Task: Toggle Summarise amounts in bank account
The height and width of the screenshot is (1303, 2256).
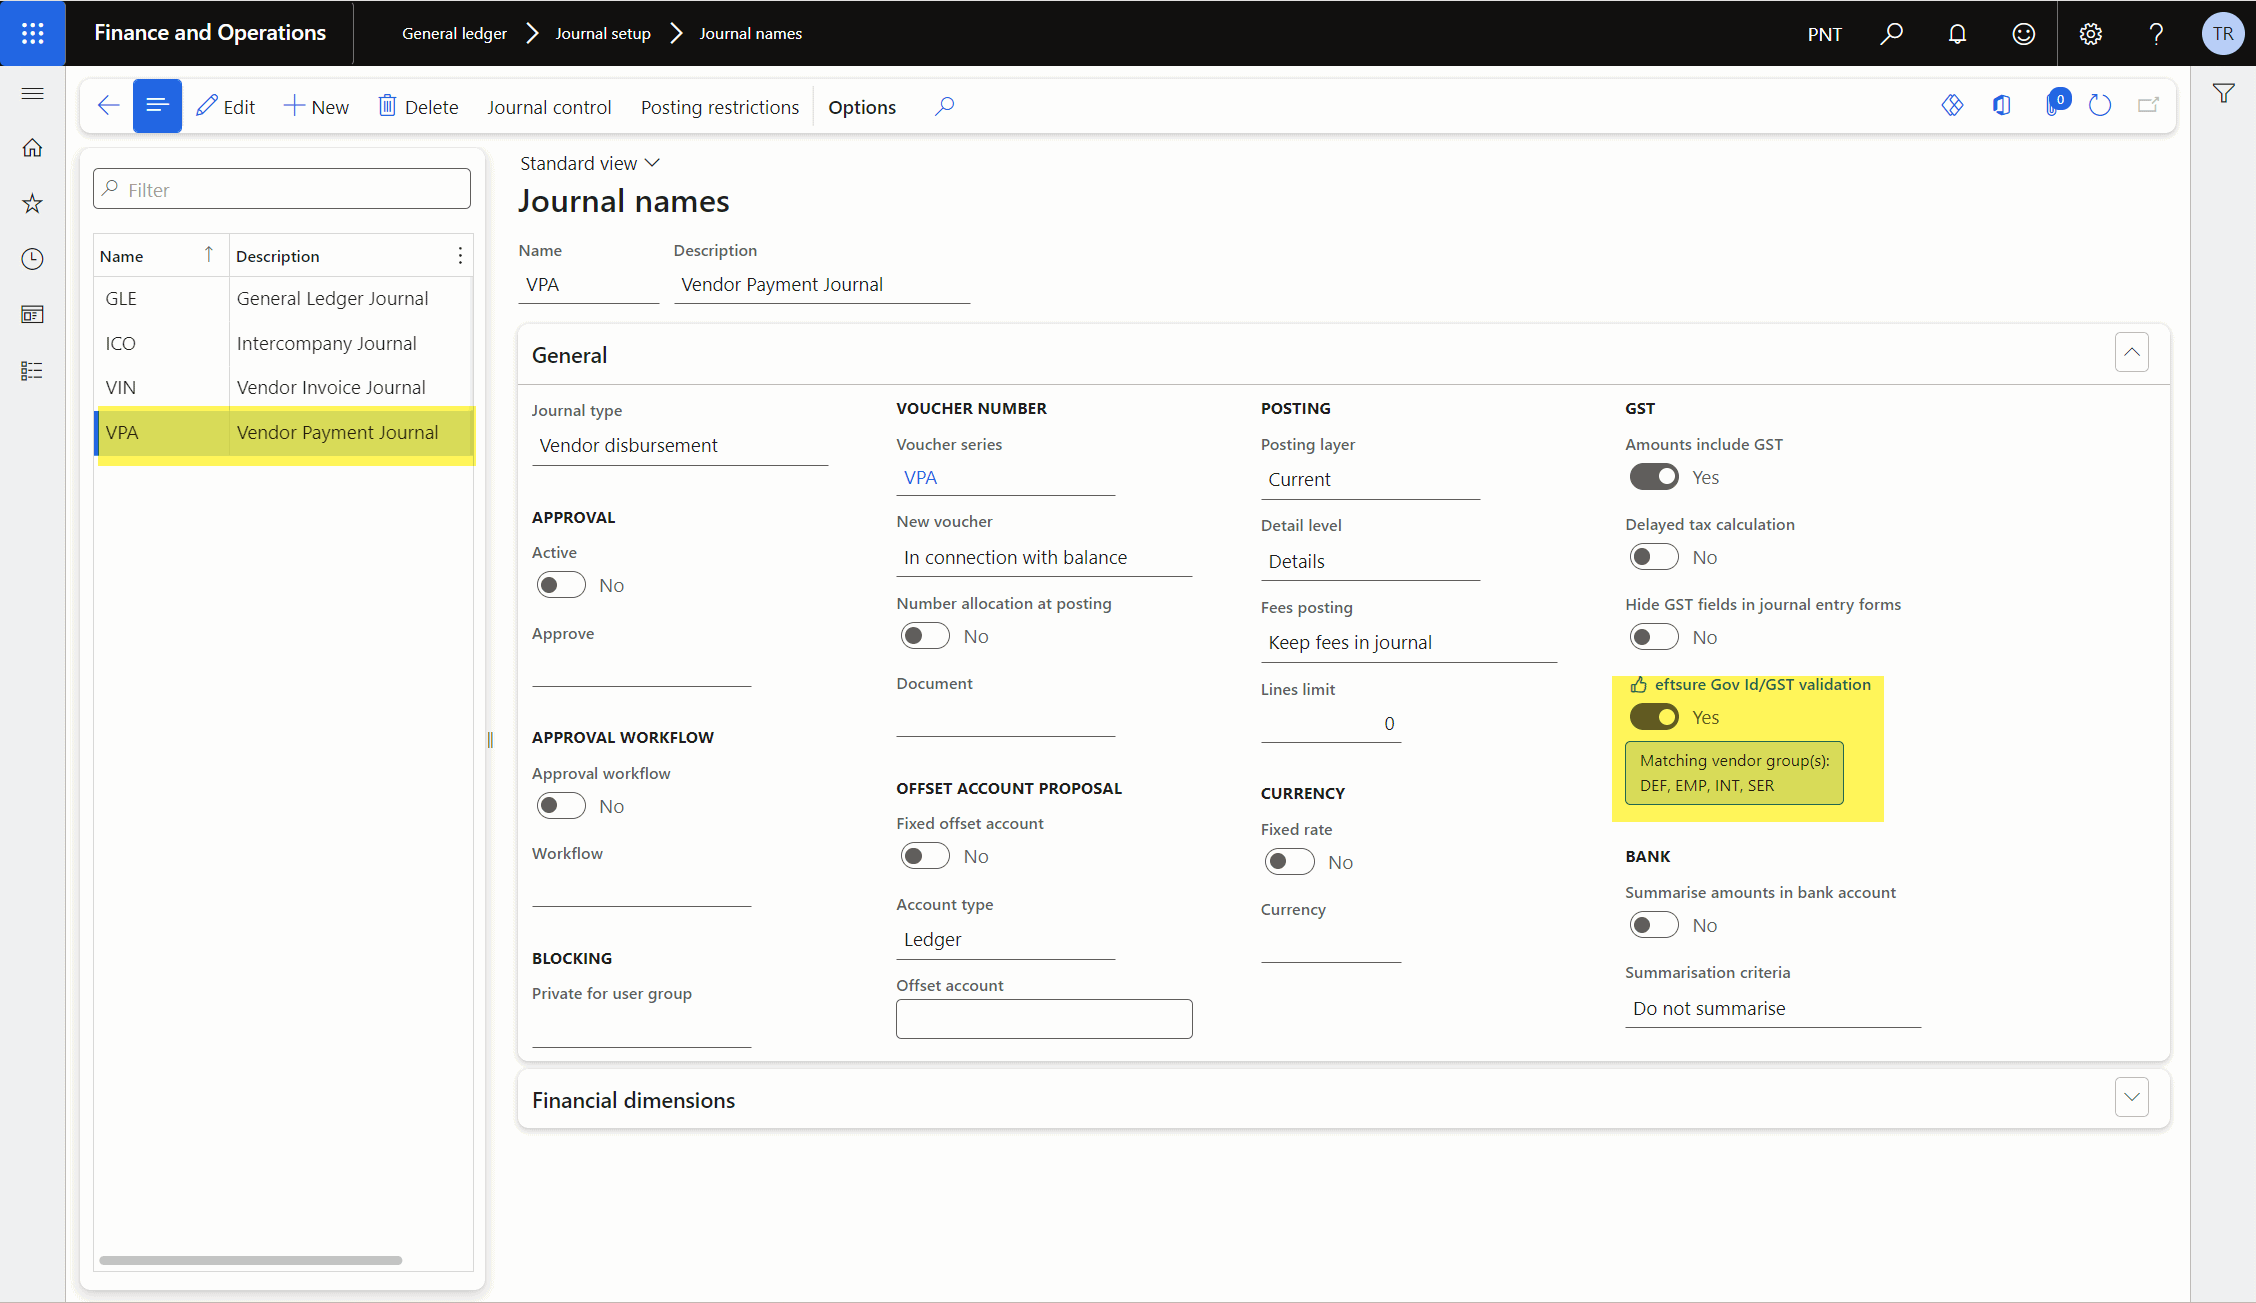Action: (x=1654, y=925)
